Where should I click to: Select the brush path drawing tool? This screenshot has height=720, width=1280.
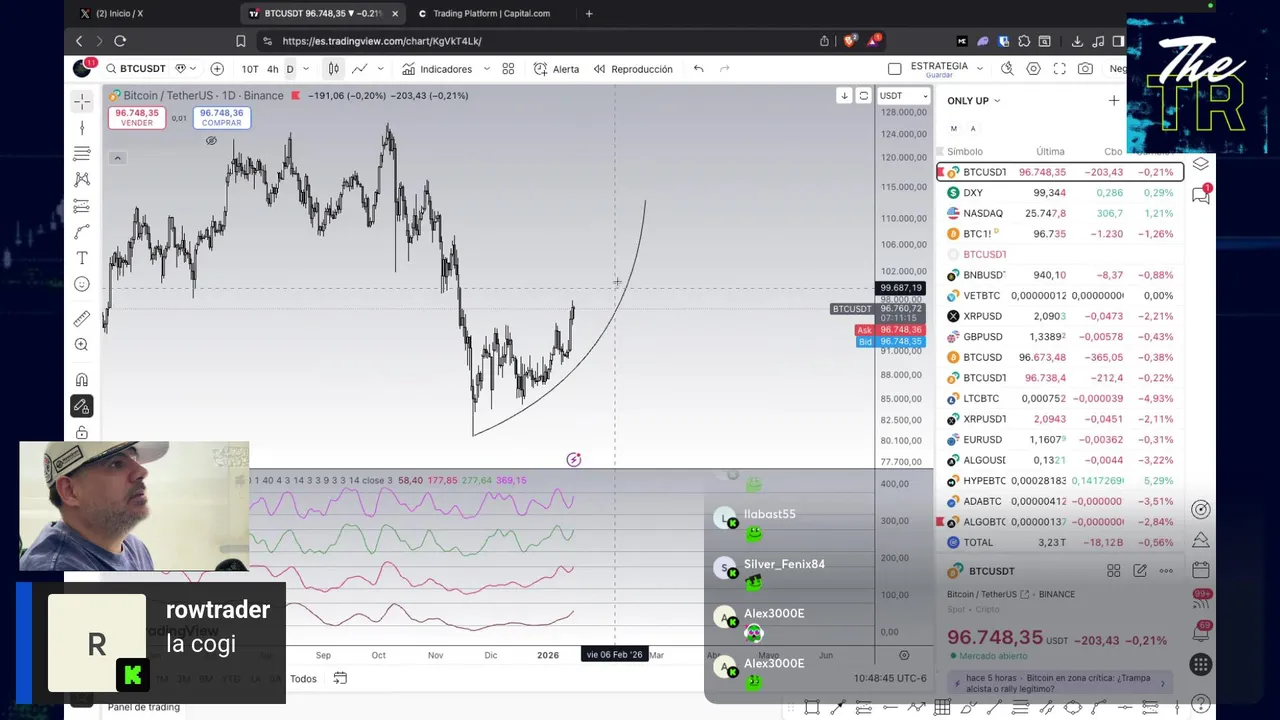pyautogui.click(x=82, y=232)
